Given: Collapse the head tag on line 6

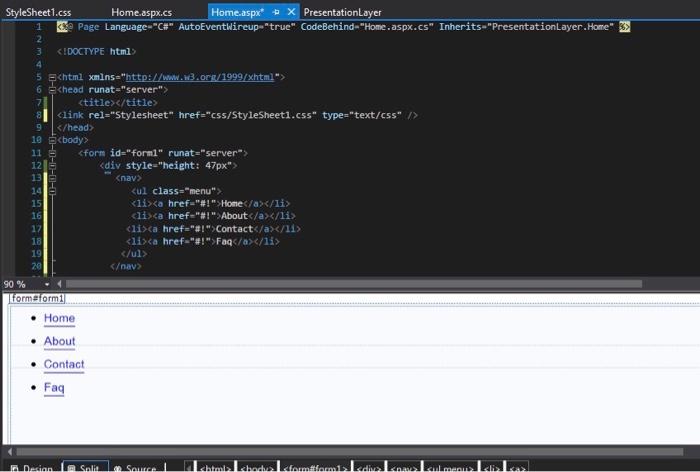Looking at the screenshot, I should [x=52, y=90].
